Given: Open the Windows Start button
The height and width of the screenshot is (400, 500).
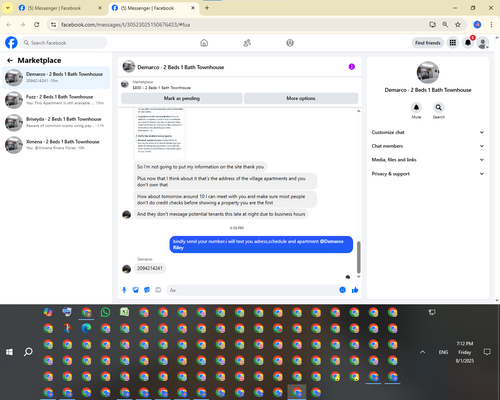Looking at the screenshot, I should point(9,352).
